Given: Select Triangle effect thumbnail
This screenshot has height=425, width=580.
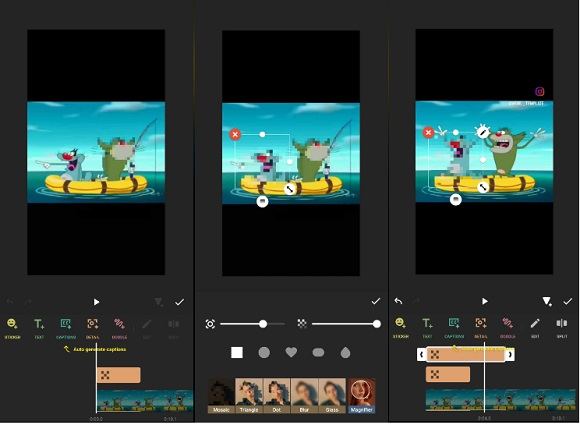Looking at the screenshot, I should pyautogui.click(x=249, y=395).
